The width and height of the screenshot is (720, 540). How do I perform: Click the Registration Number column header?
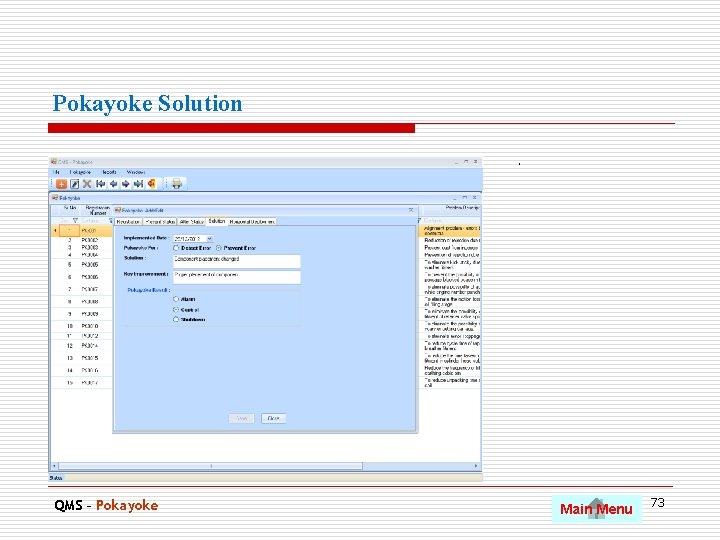pyautogui.click(x=97, y=210)
